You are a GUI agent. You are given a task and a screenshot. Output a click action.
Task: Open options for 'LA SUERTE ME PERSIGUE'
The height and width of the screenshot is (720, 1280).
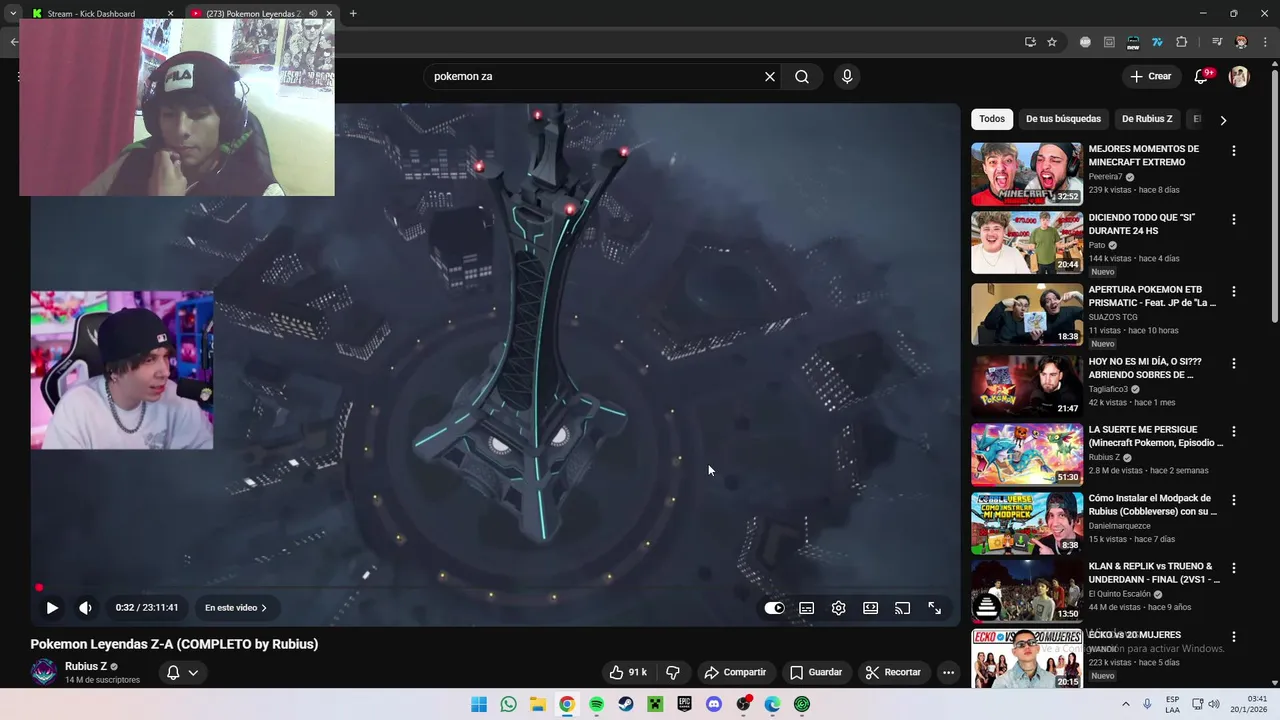(x=1234, y=431)
